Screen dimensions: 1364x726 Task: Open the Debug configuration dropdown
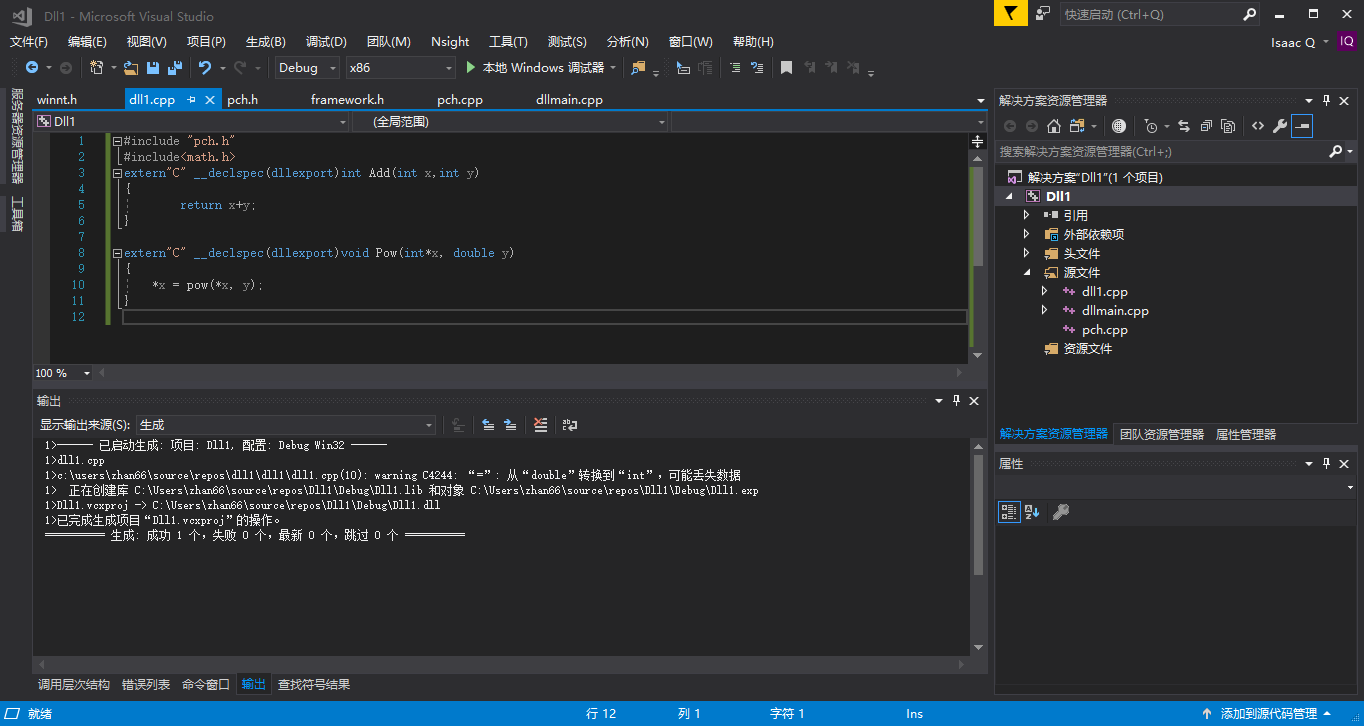[x=332, y=68]
